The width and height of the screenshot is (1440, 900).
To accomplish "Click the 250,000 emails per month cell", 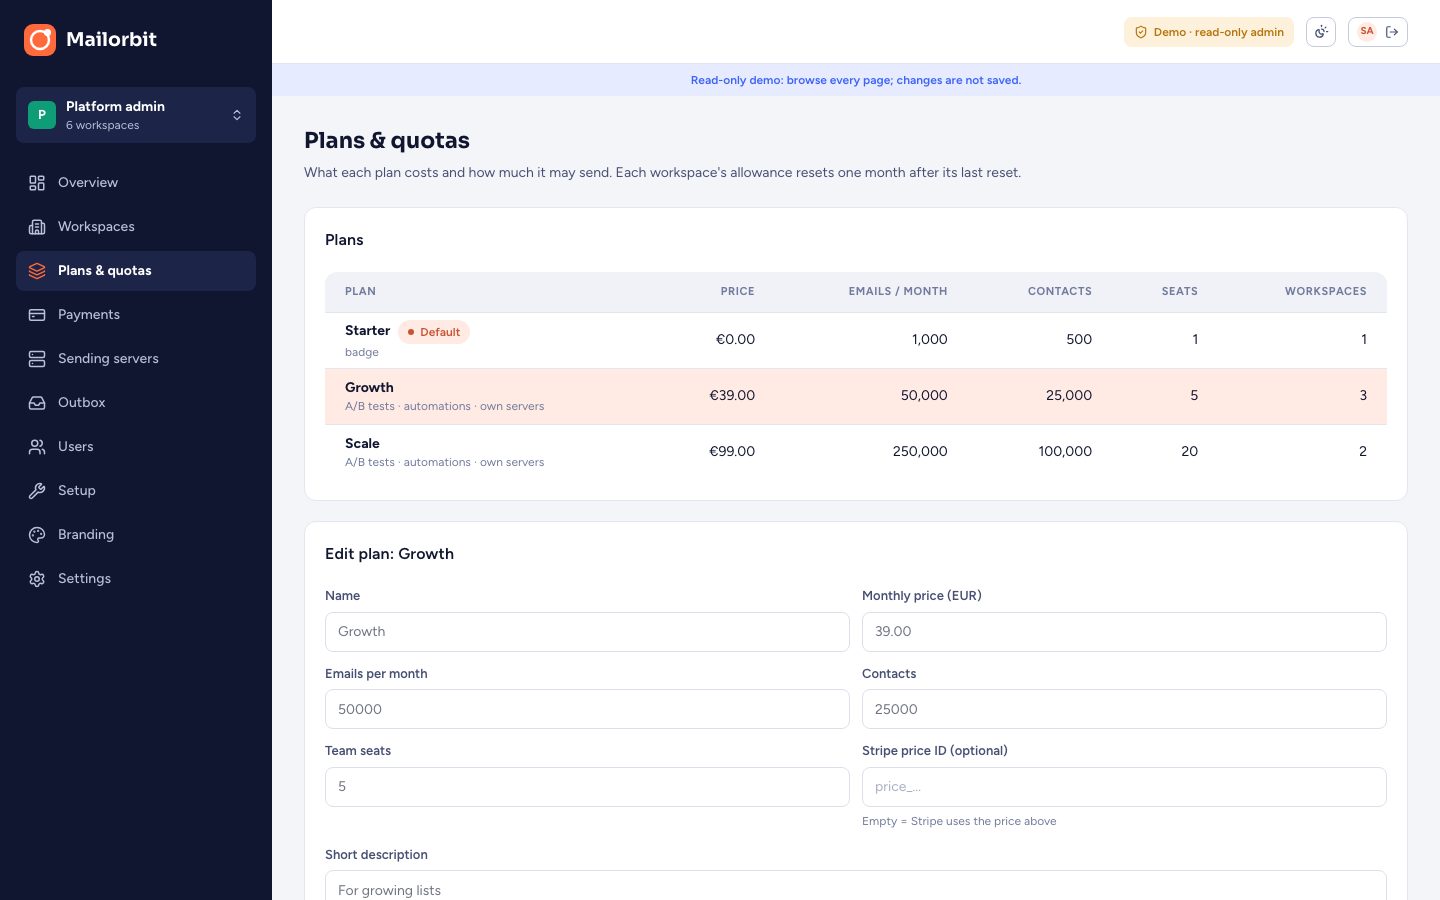I will coord(920,452).
